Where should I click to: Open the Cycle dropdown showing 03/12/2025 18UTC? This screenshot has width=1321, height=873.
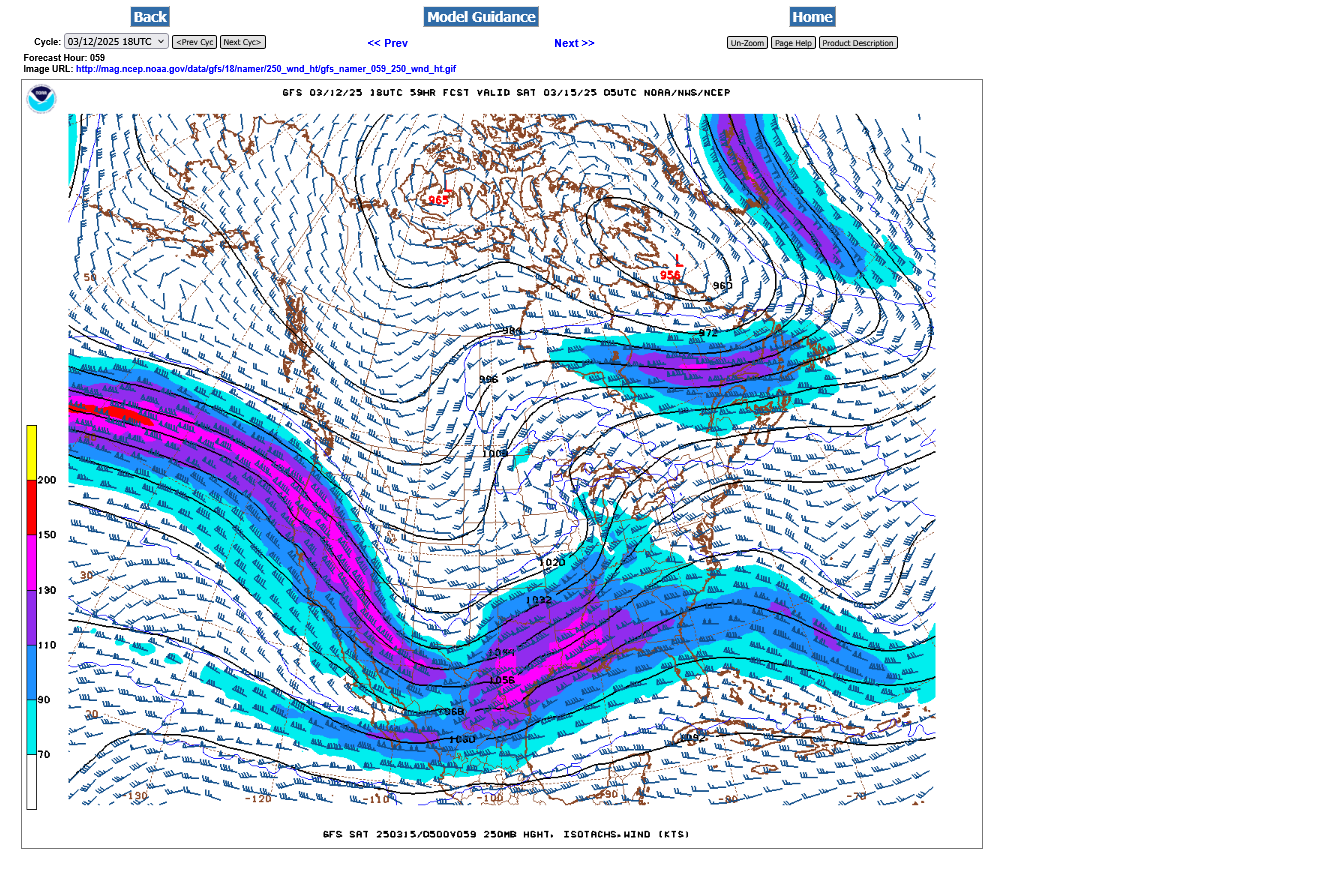pos(116,42)
